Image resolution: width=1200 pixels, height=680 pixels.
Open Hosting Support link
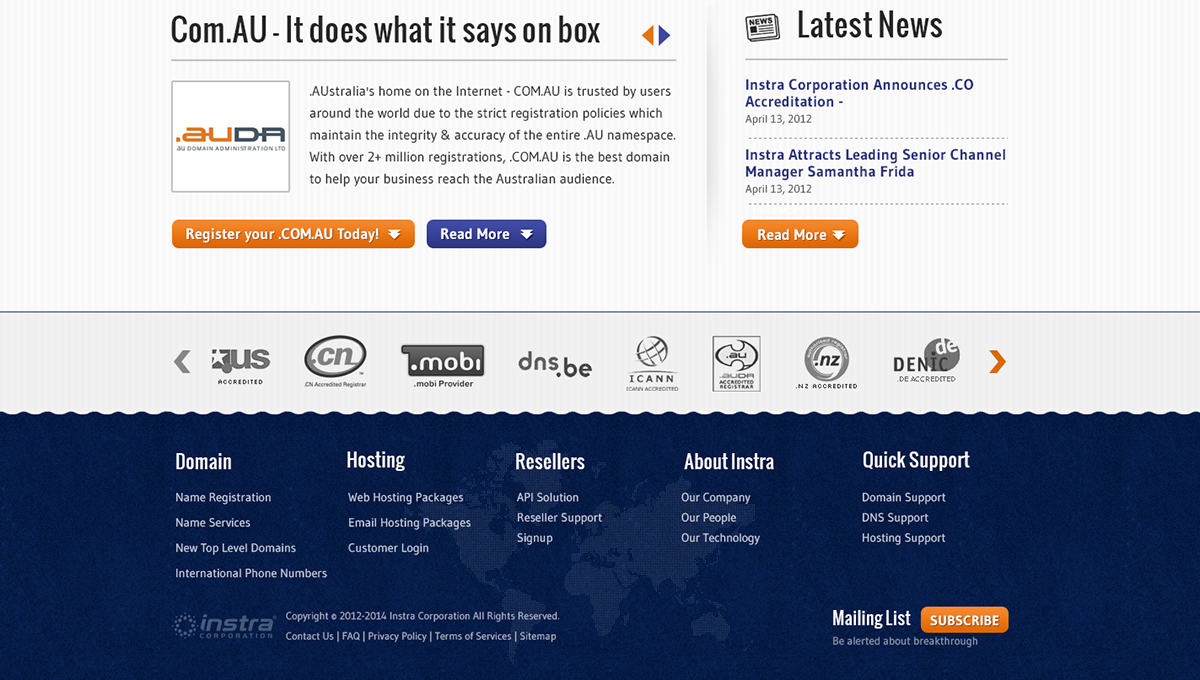click(x=904, y=537)
